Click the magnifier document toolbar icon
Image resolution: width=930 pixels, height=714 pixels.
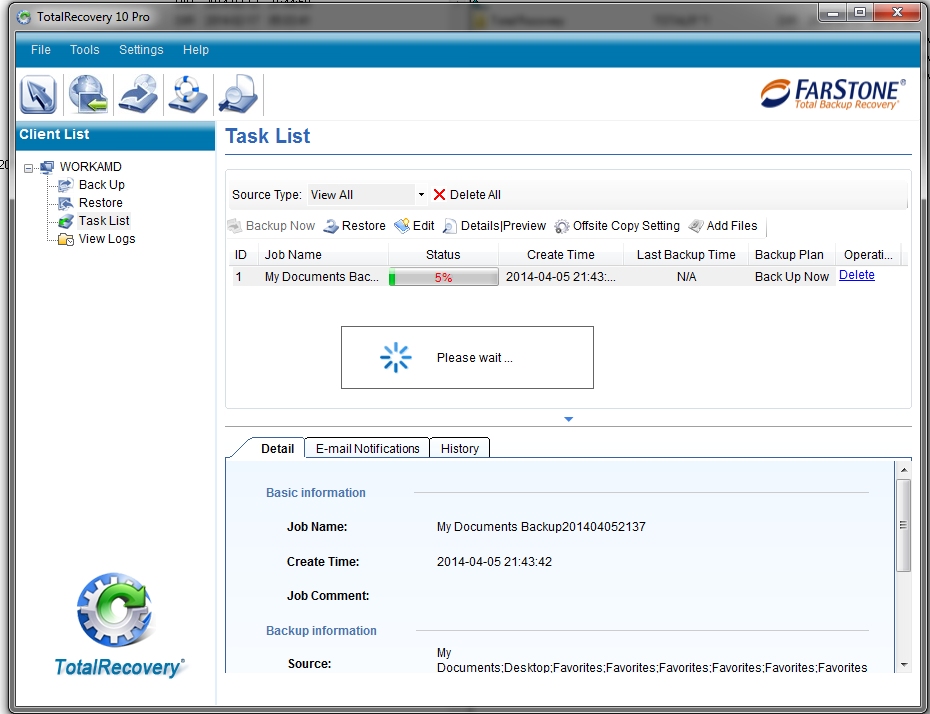238,95
